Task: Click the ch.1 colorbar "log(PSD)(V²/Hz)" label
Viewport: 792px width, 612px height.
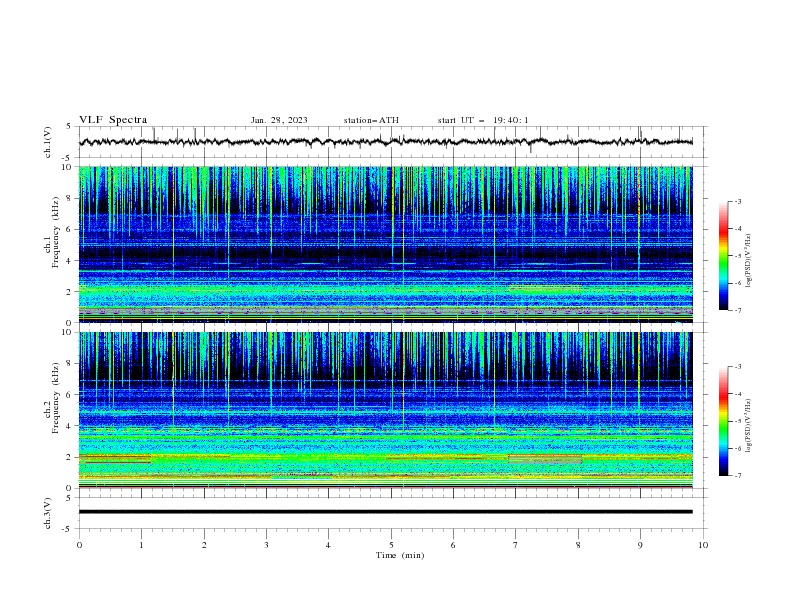Action: coord(748,261)
